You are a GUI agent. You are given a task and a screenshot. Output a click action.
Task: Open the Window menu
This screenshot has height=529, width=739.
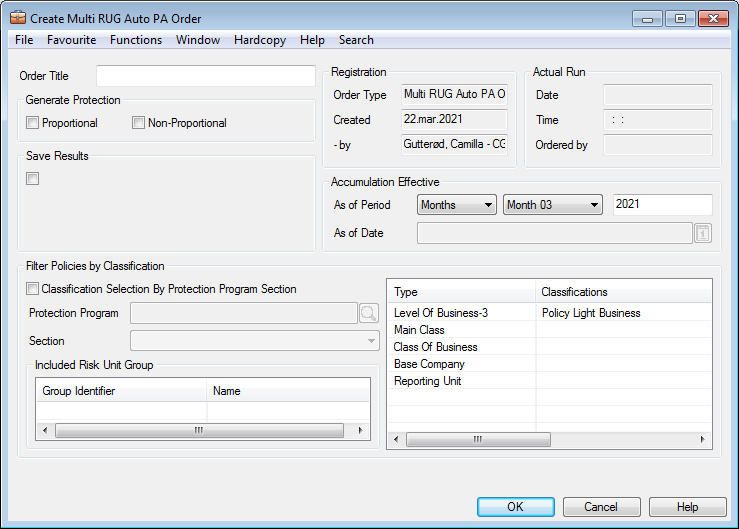198,40
